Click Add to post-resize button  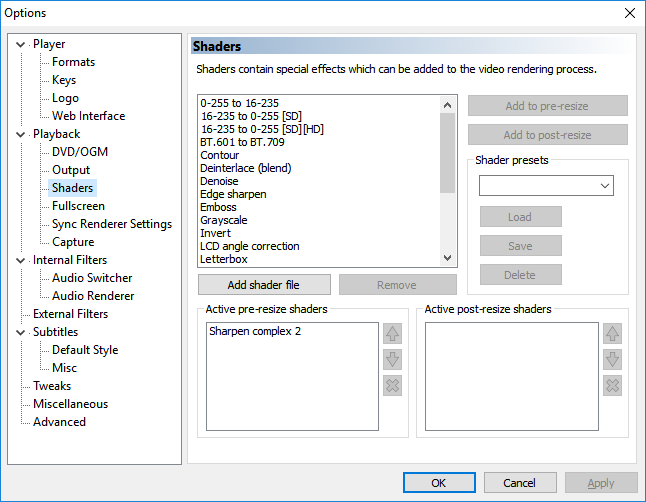pos(548,135)
